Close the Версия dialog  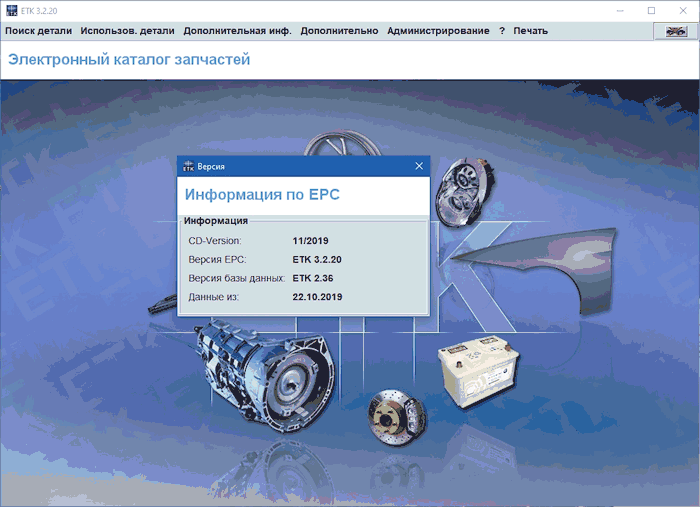click(x=419, y=166)
